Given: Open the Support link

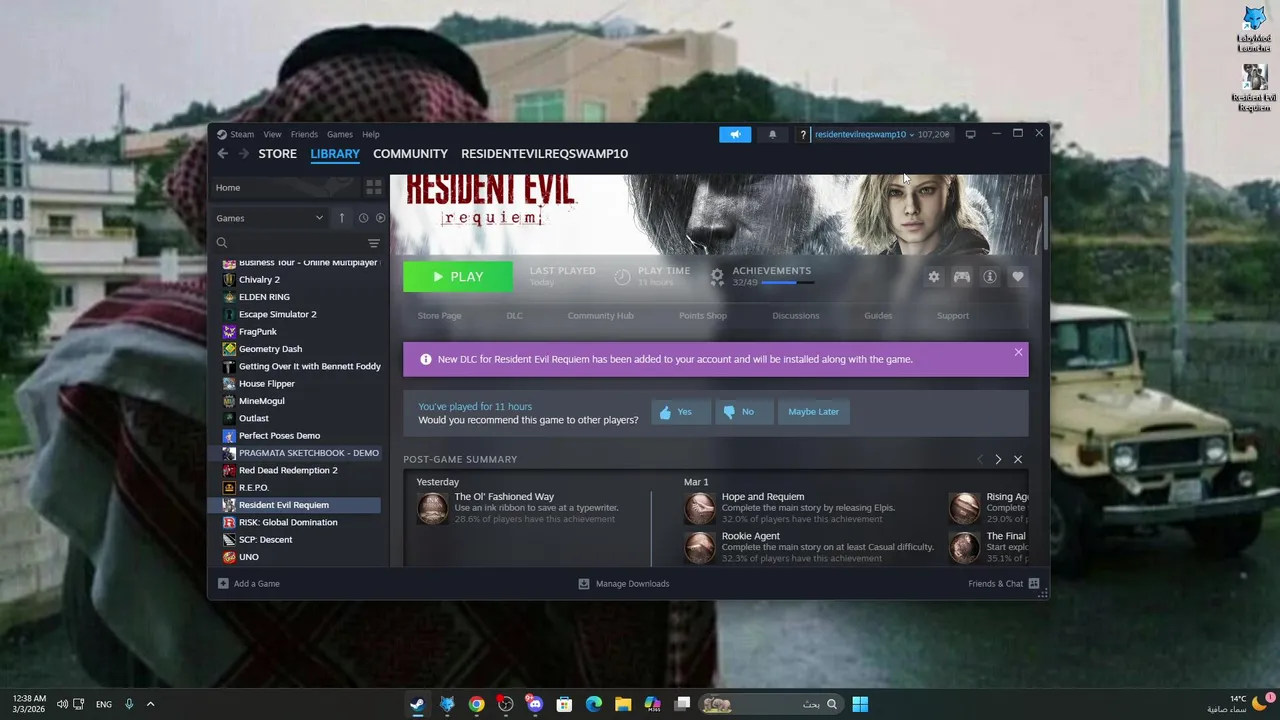Looking at the screenshot, I should [x=953, y=315].
